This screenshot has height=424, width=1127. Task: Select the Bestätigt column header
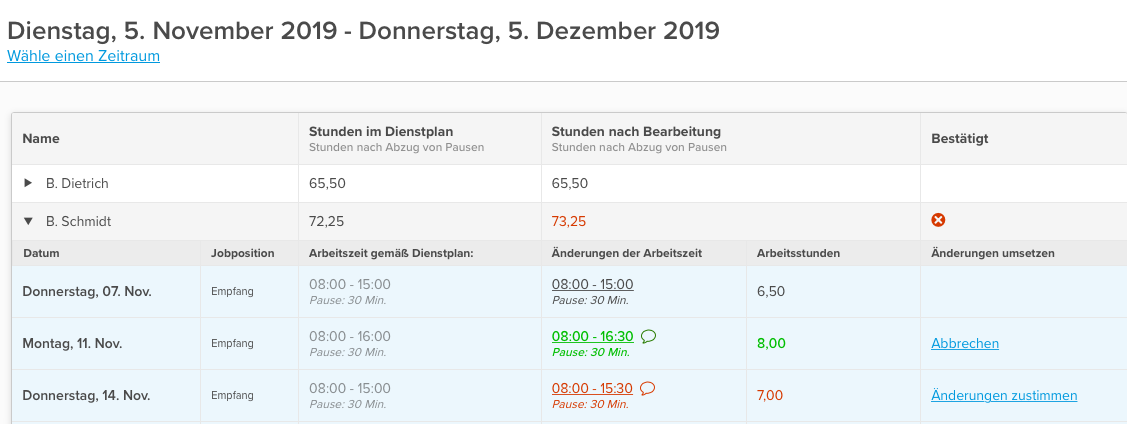tap(959, 139)
